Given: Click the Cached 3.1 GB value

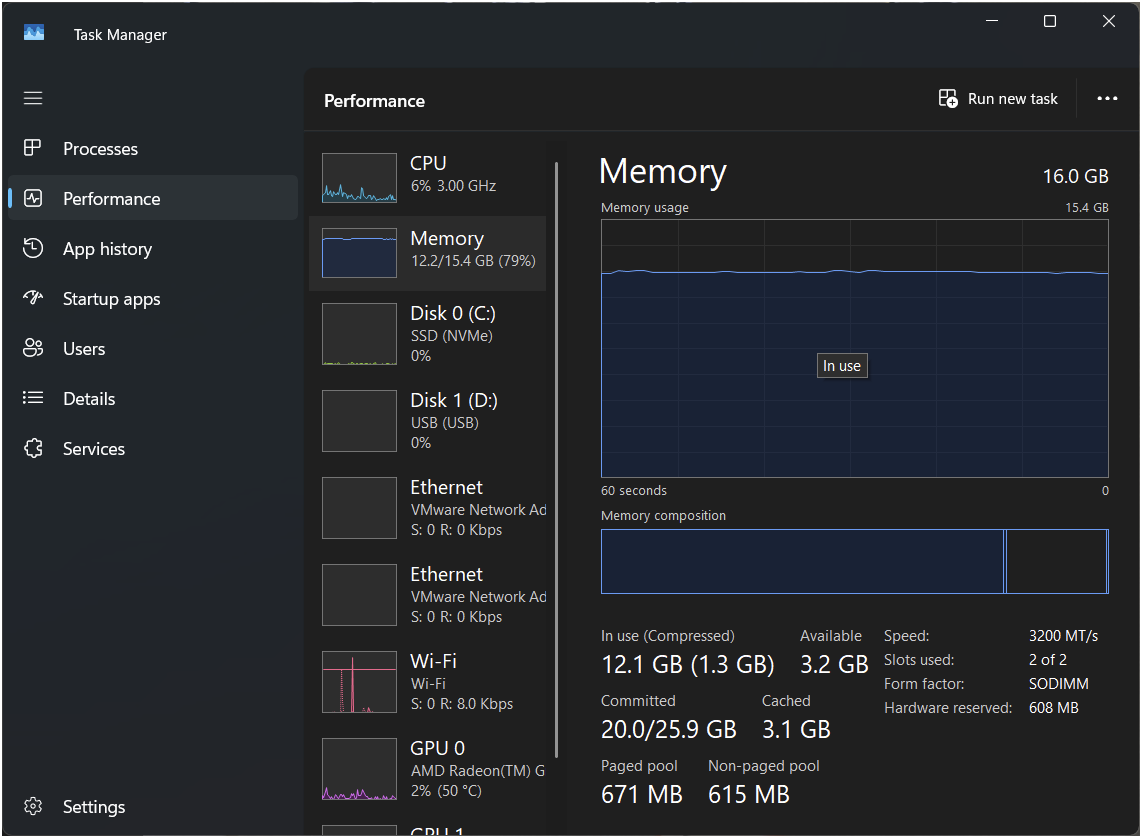Looking at the screenshot, I should pos(796,730).
